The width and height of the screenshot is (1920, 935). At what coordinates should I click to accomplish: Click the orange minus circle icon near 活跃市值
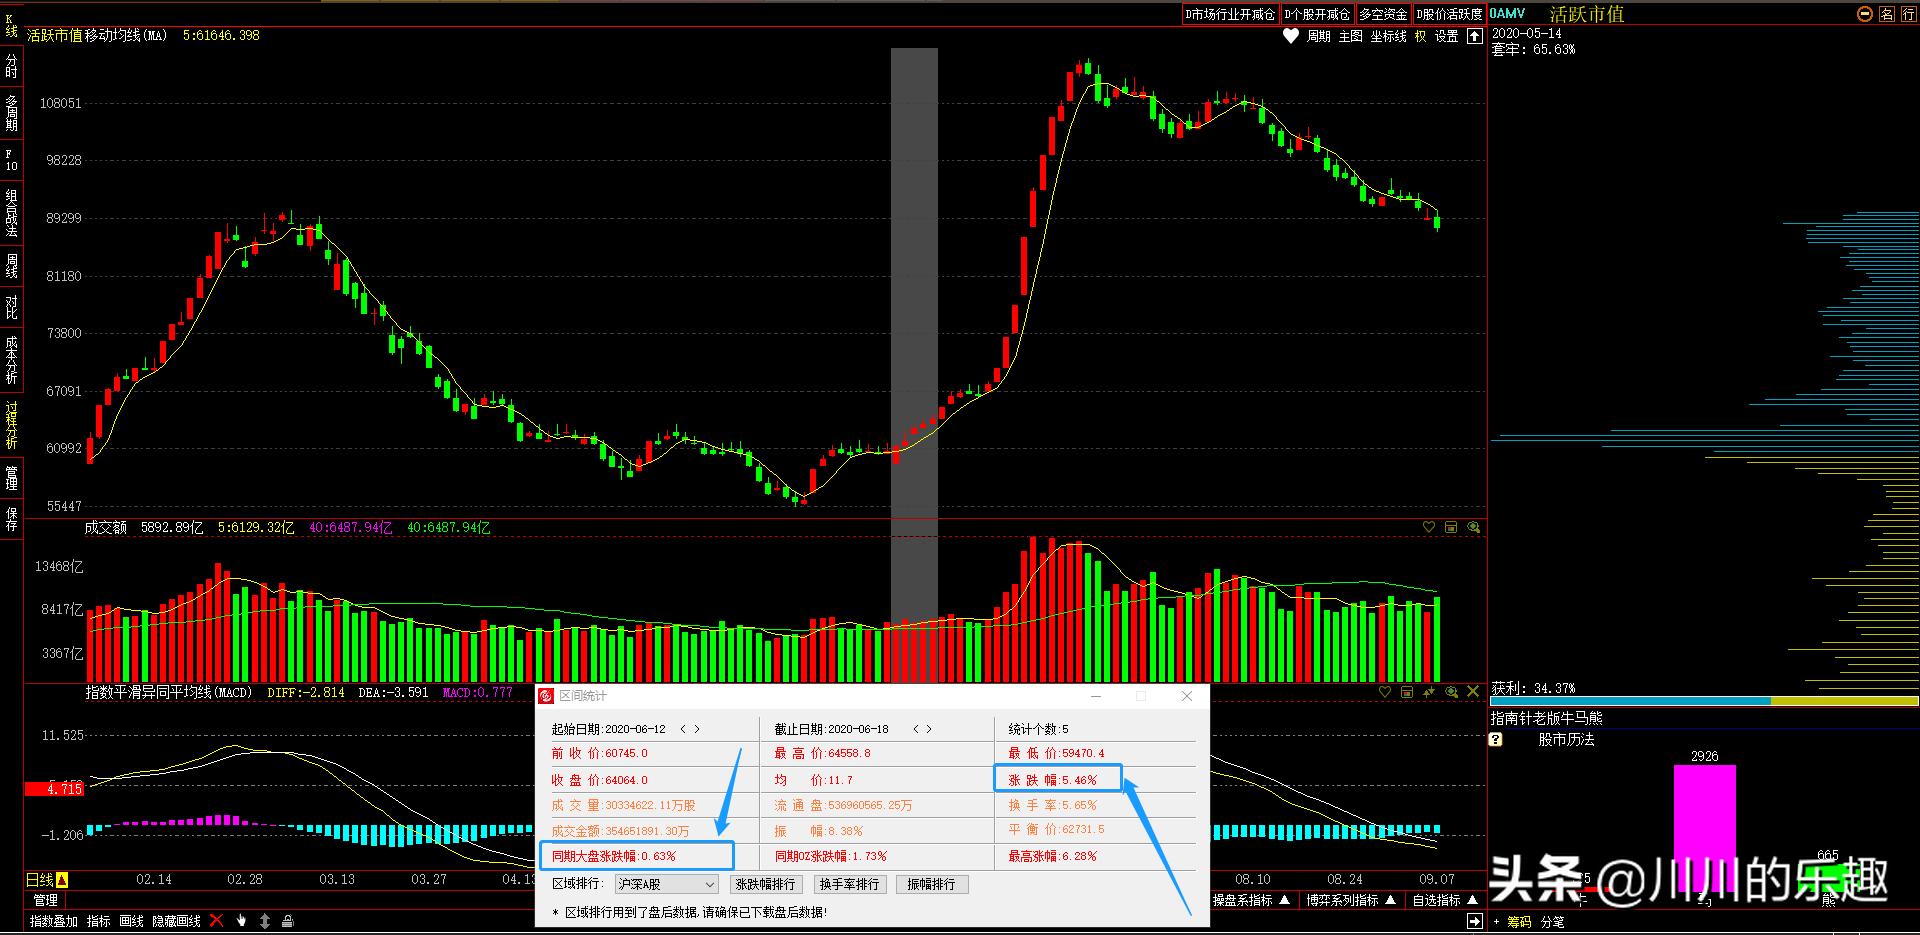1864,14
